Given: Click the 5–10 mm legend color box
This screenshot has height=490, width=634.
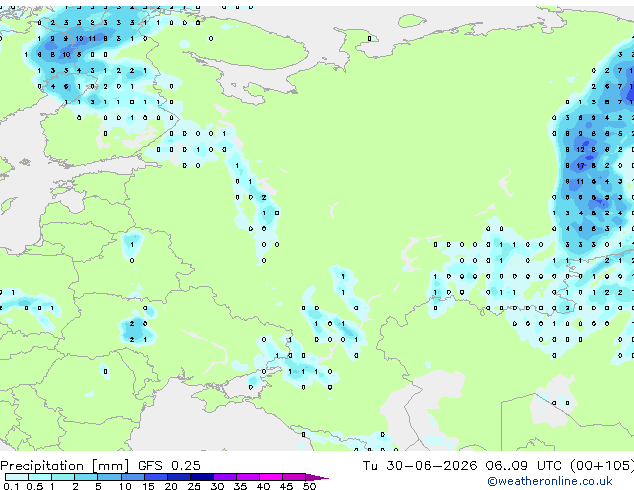Looking at the screenshot, I should [110, 477].
